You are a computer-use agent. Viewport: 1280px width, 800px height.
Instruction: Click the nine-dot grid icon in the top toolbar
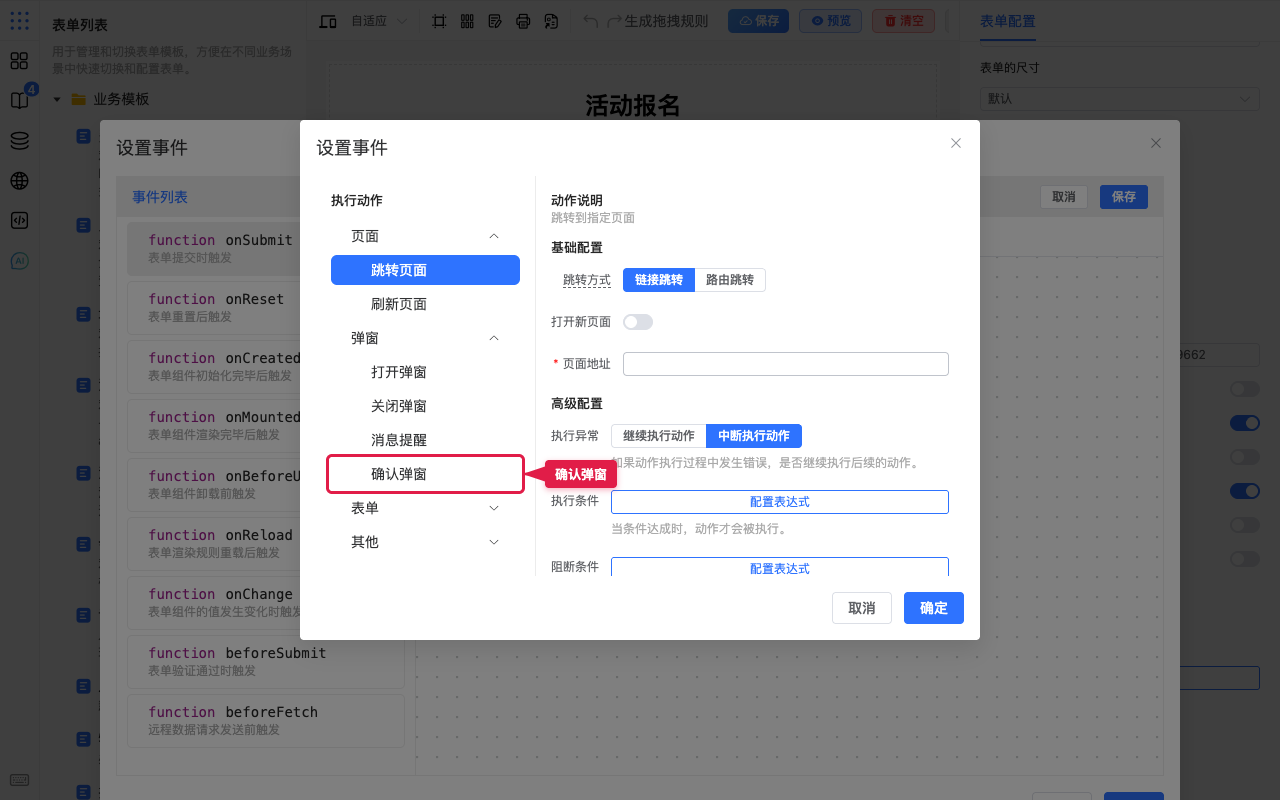click(x=467, y=21)
